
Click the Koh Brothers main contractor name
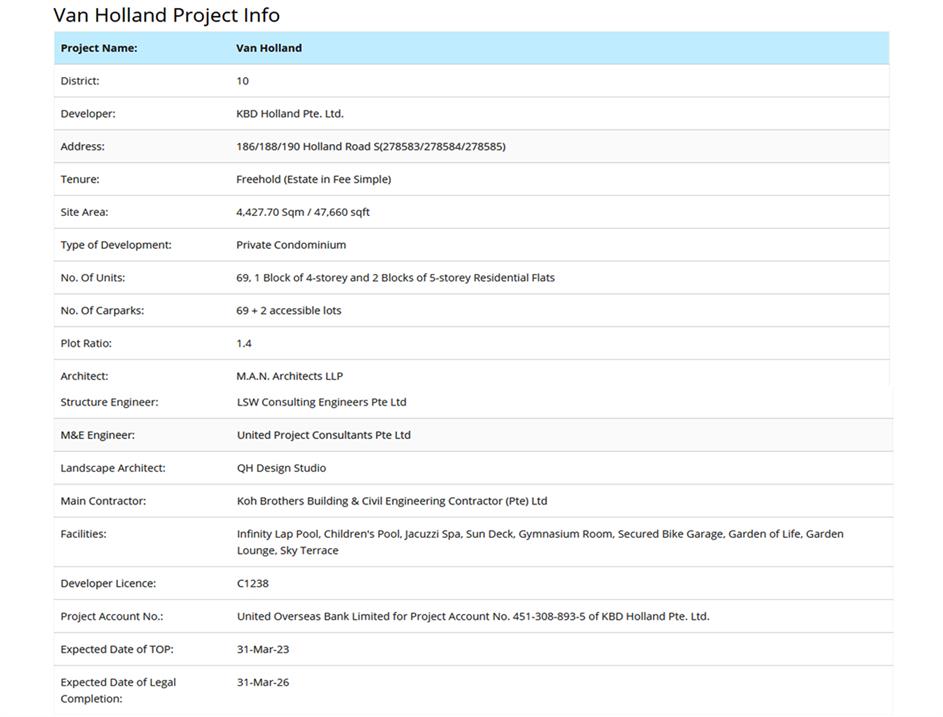click(x=392, y=501)
